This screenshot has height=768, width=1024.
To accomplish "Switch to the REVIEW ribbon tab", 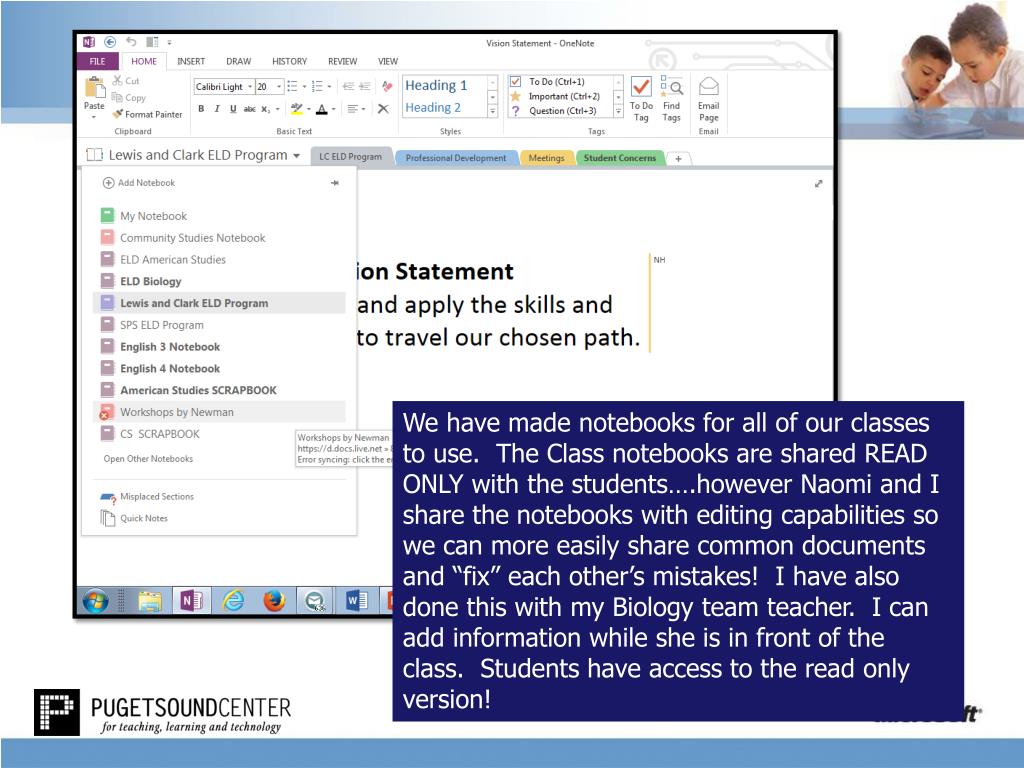I will click(342, 61).
